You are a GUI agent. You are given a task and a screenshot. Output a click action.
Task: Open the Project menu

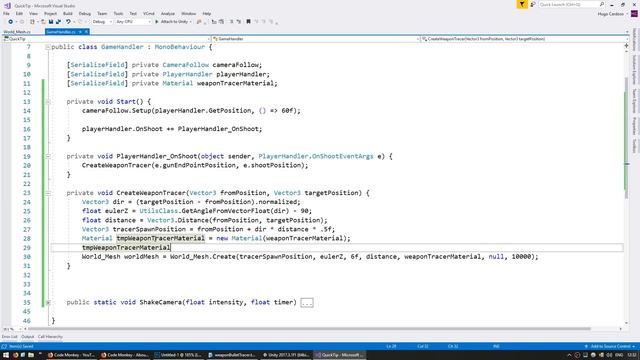(50, 13)
